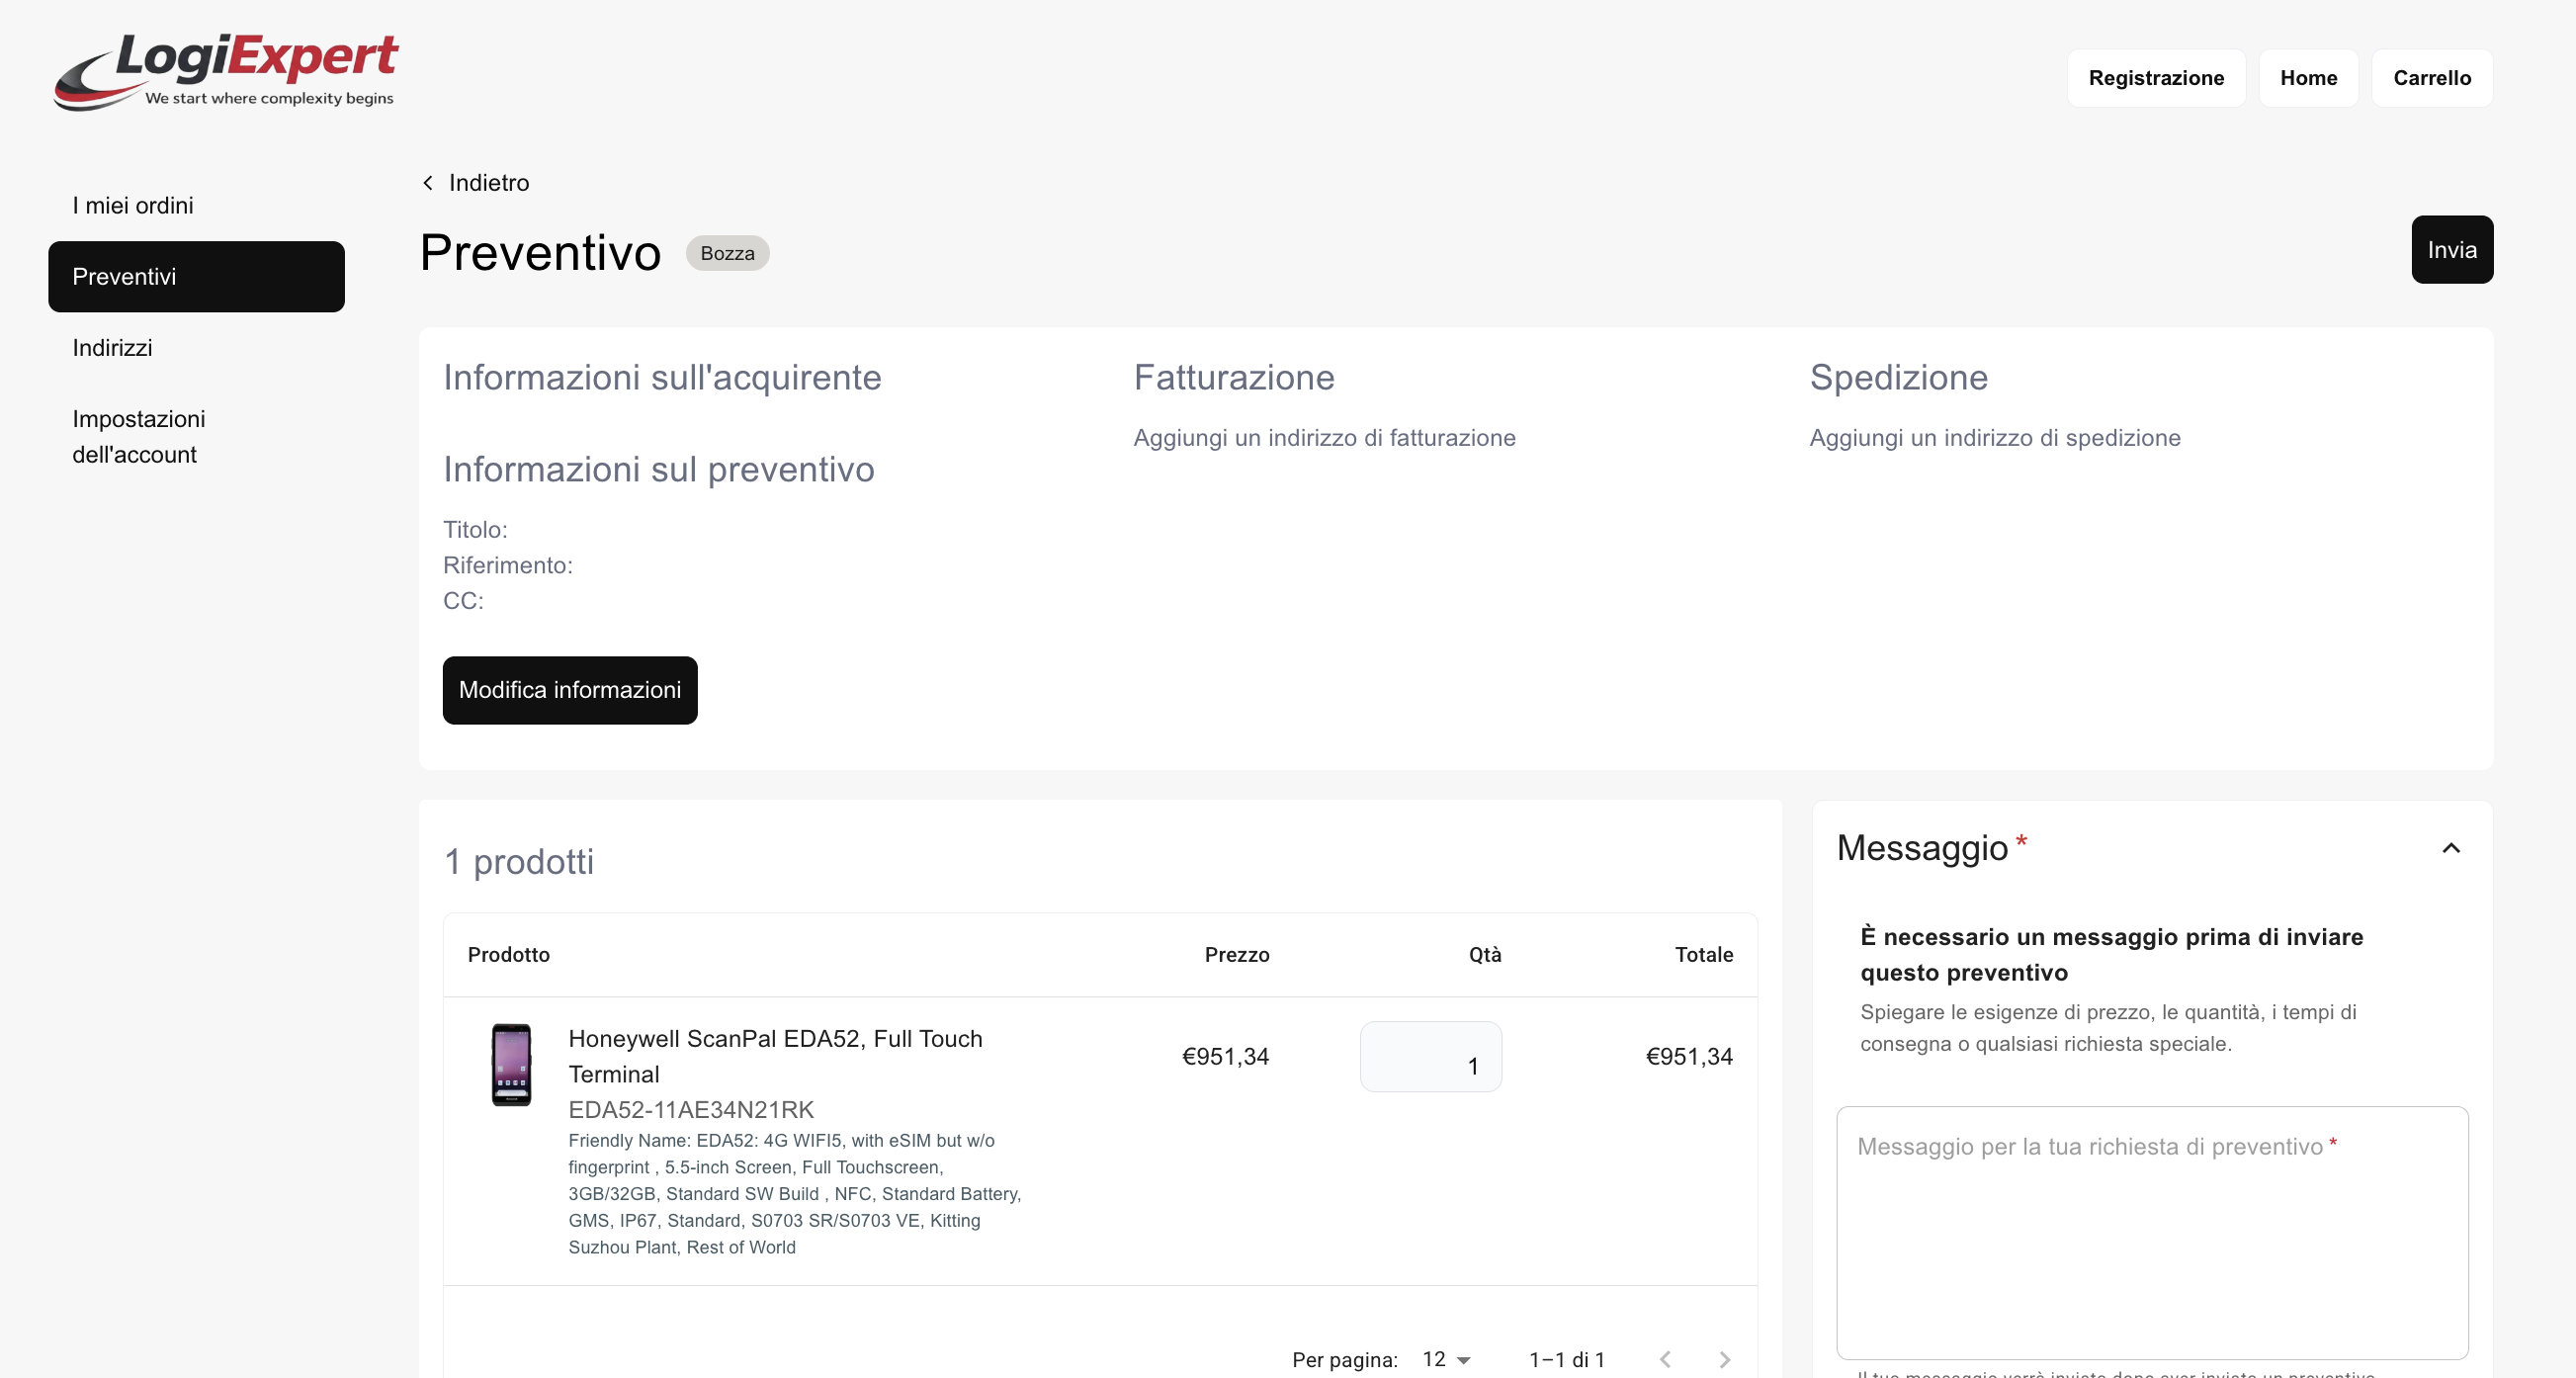Click Honeywell ScanPal EDA52 product name

(x=775, y=1057)
